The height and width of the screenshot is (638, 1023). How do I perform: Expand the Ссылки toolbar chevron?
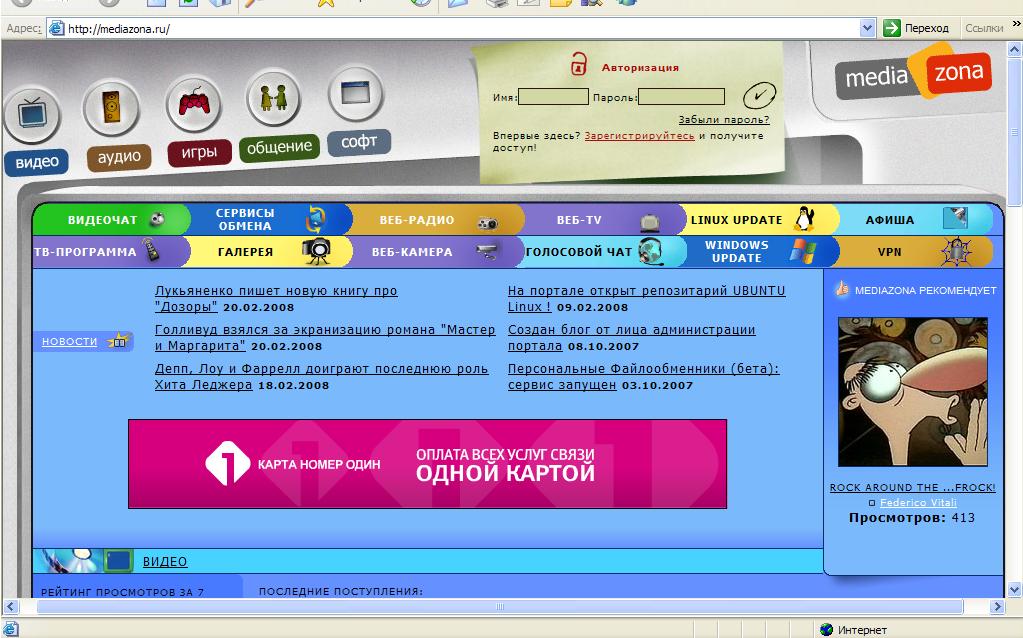click(x=1016, y=24)
